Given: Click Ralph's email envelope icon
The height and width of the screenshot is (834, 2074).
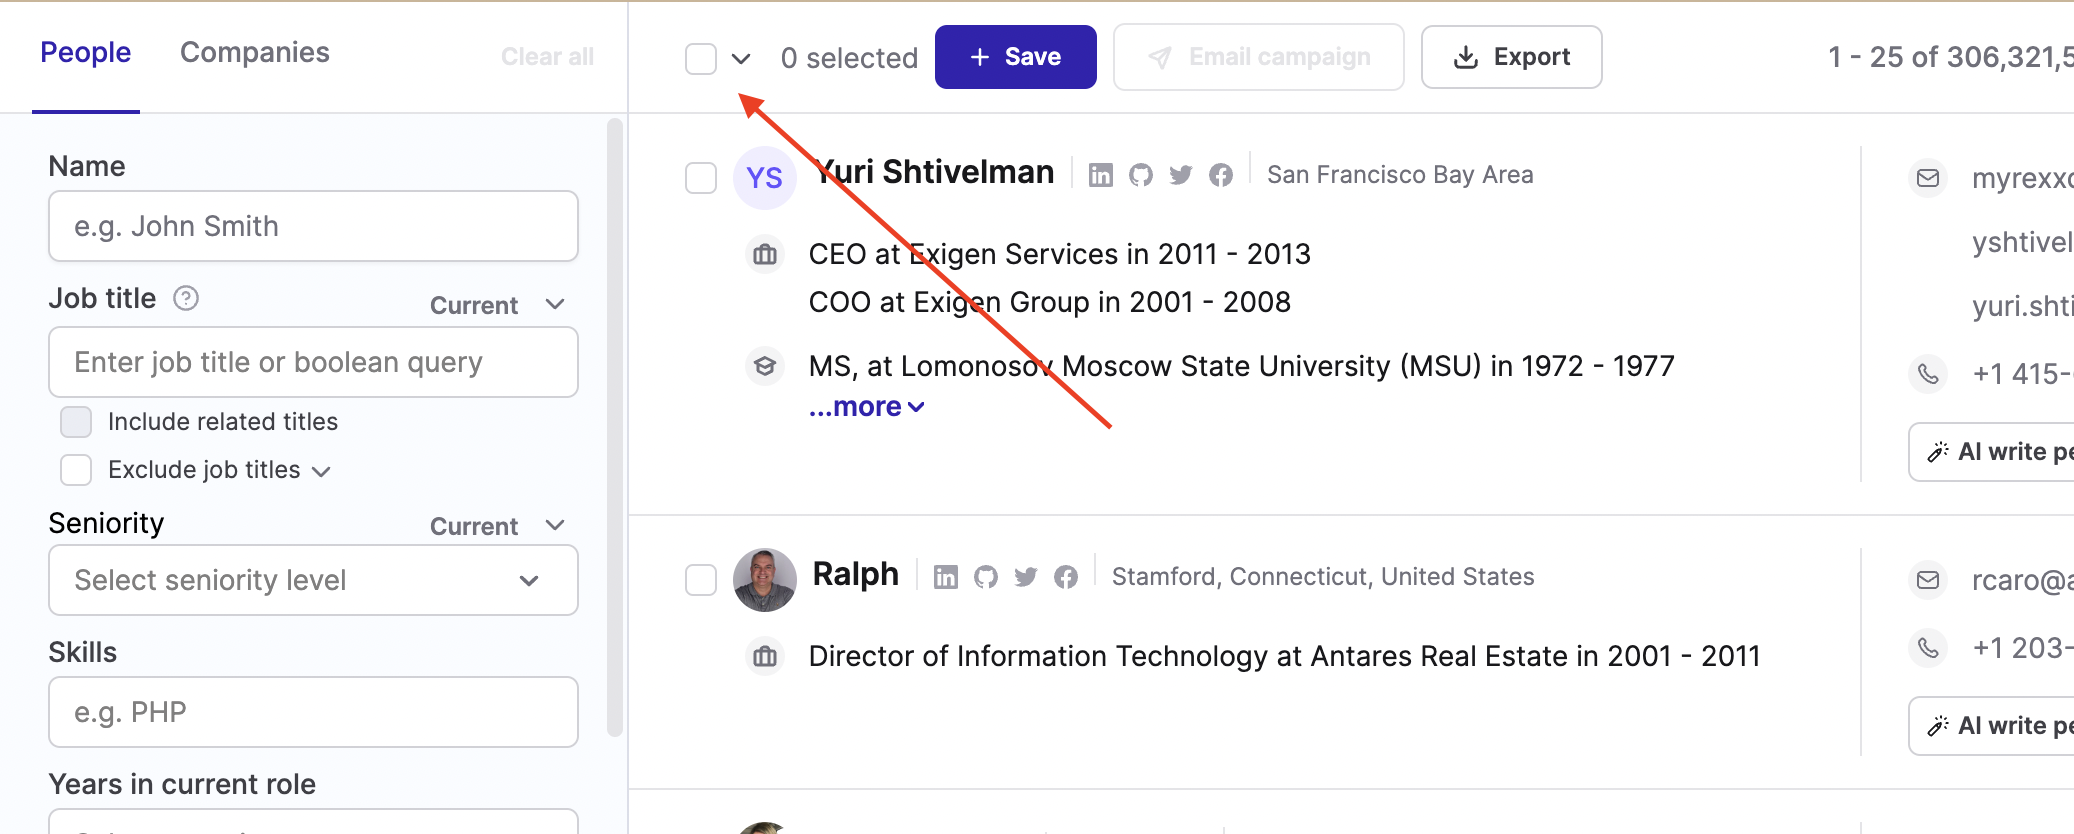Looking at the screenshot, I should [1927, 580].
